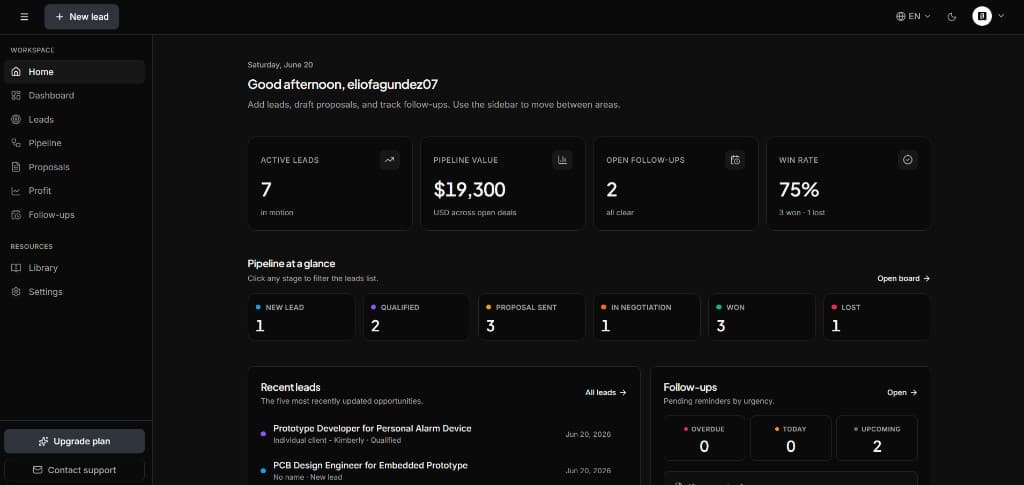Filter by the Proposal Sent stage
The image size is (1024, 485).
point(532,317)
